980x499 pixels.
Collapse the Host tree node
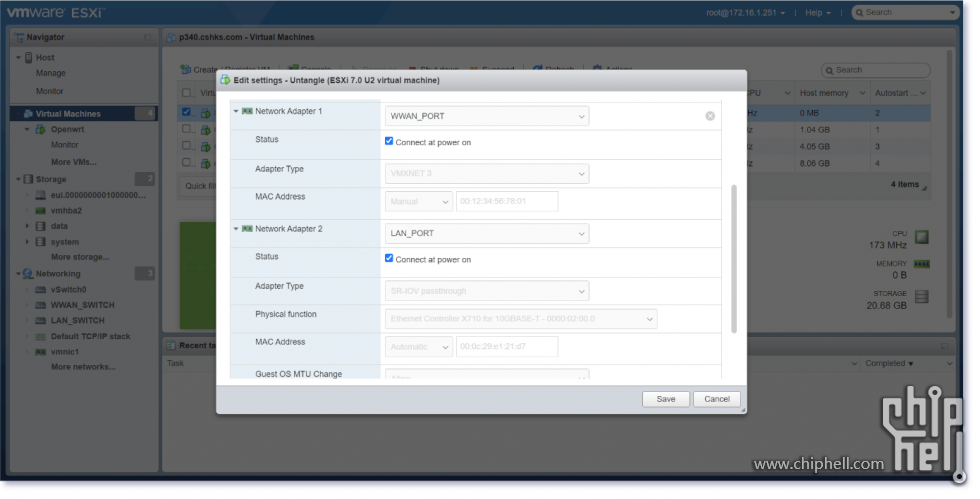pyautogui.click(x=18, y=58)
